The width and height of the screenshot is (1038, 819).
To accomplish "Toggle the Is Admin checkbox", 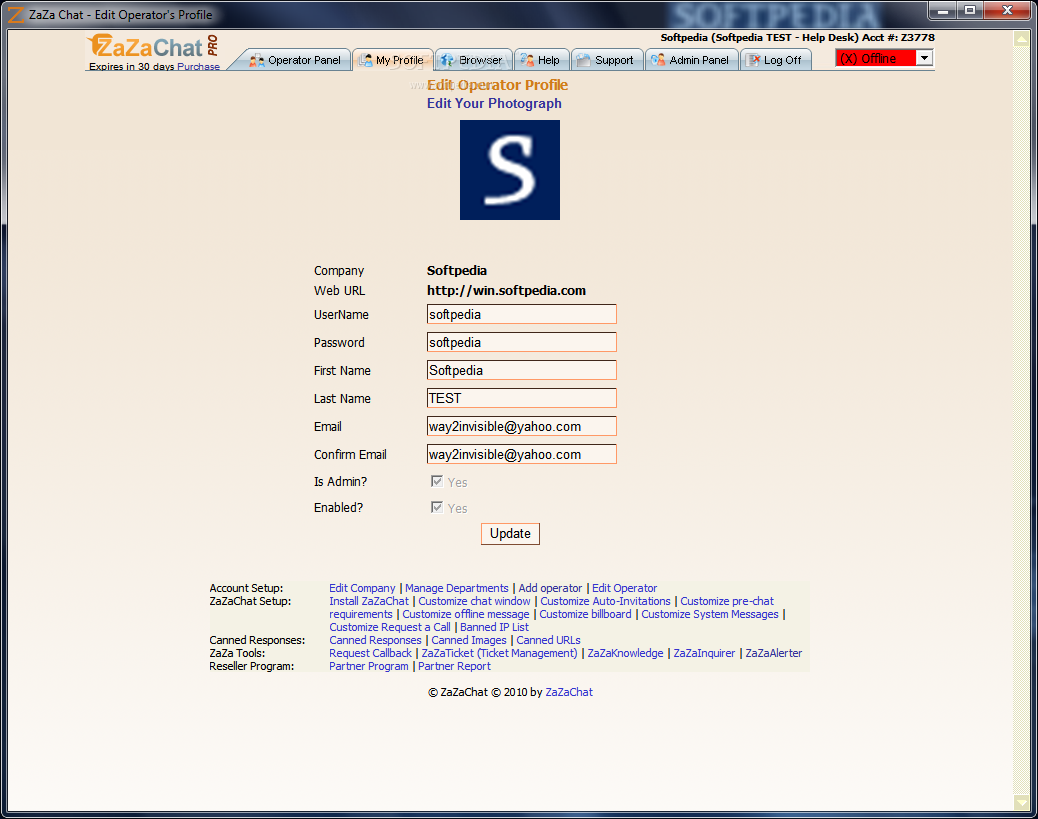I will [437, 481].
